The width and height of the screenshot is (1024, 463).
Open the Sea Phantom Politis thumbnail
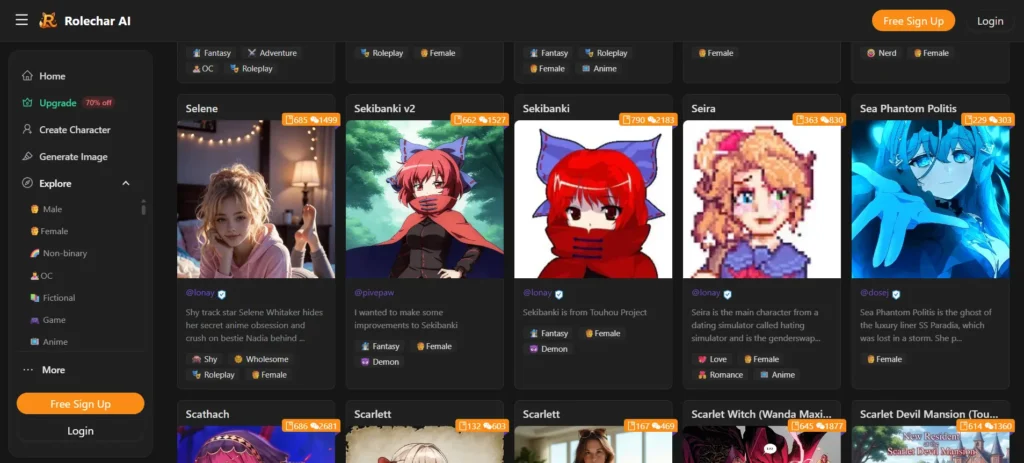pos(930,199)
